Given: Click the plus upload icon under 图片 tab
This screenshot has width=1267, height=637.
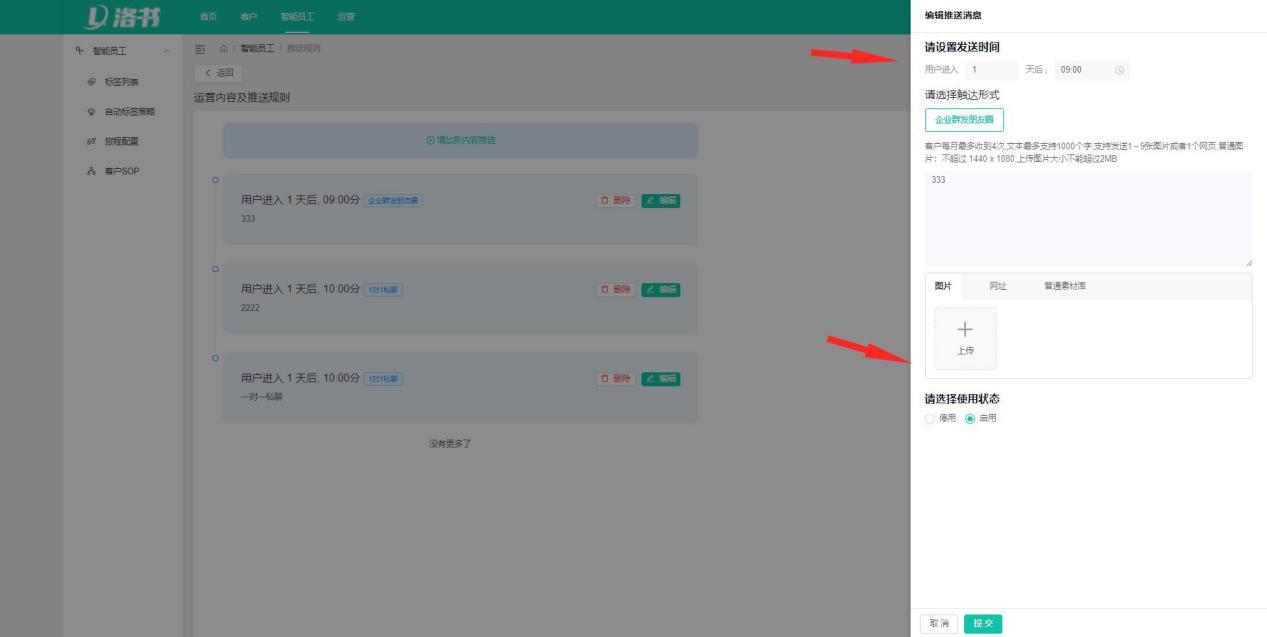Looking at the screenshot, I should tap(964, 330).
